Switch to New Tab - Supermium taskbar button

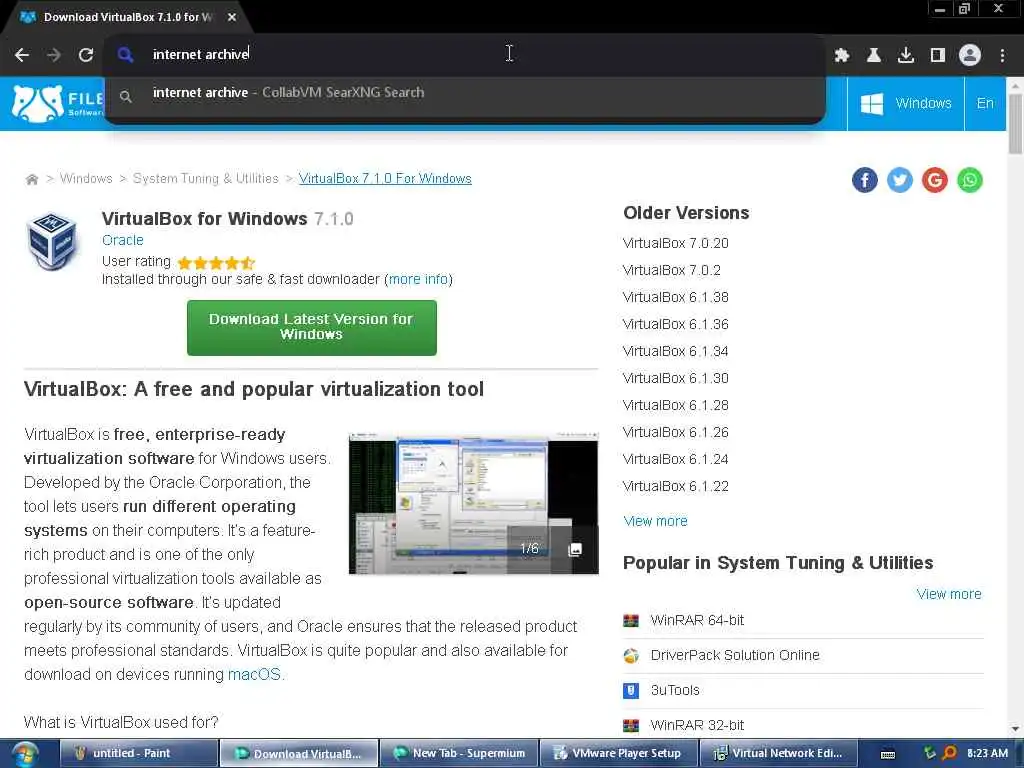[x=458, y=754]
